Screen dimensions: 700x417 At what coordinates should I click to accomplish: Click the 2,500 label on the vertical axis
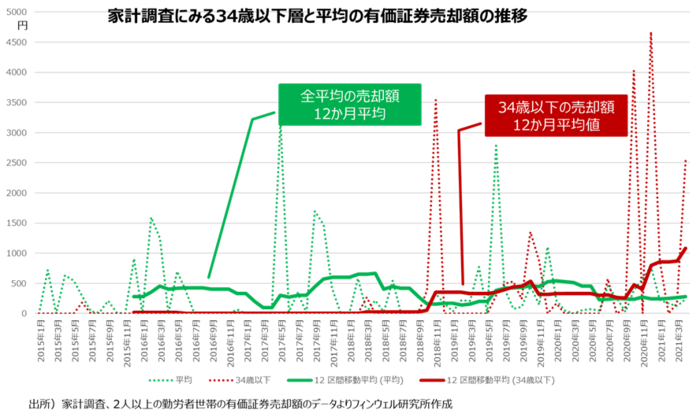tap(15, 163)
